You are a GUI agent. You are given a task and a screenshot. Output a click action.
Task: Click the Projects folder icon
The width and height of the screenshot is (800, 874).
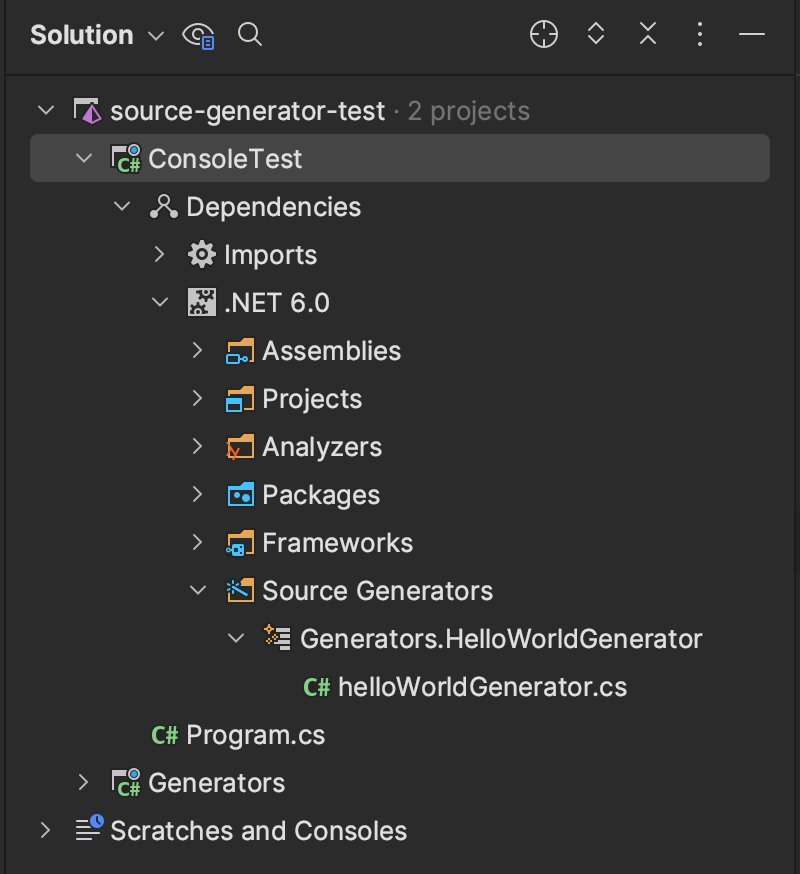[x=240, y=399]
